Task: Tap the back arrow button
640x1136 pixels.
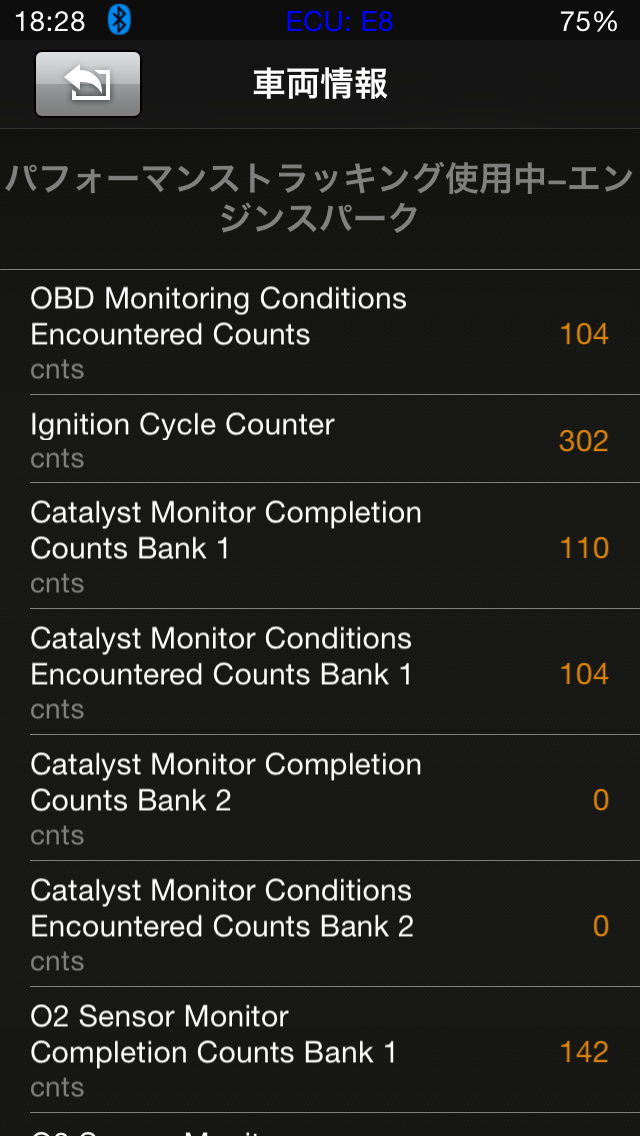Action: [88, 84]
